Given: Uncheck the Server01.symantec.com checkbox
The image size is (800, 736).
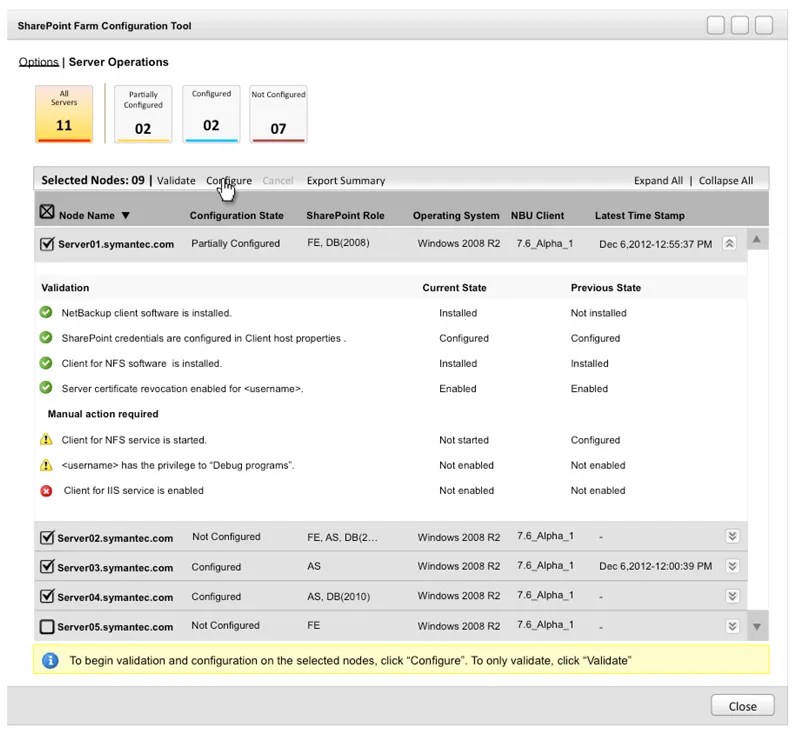Looking at the screenshot, I should click(x=47, y=243).
